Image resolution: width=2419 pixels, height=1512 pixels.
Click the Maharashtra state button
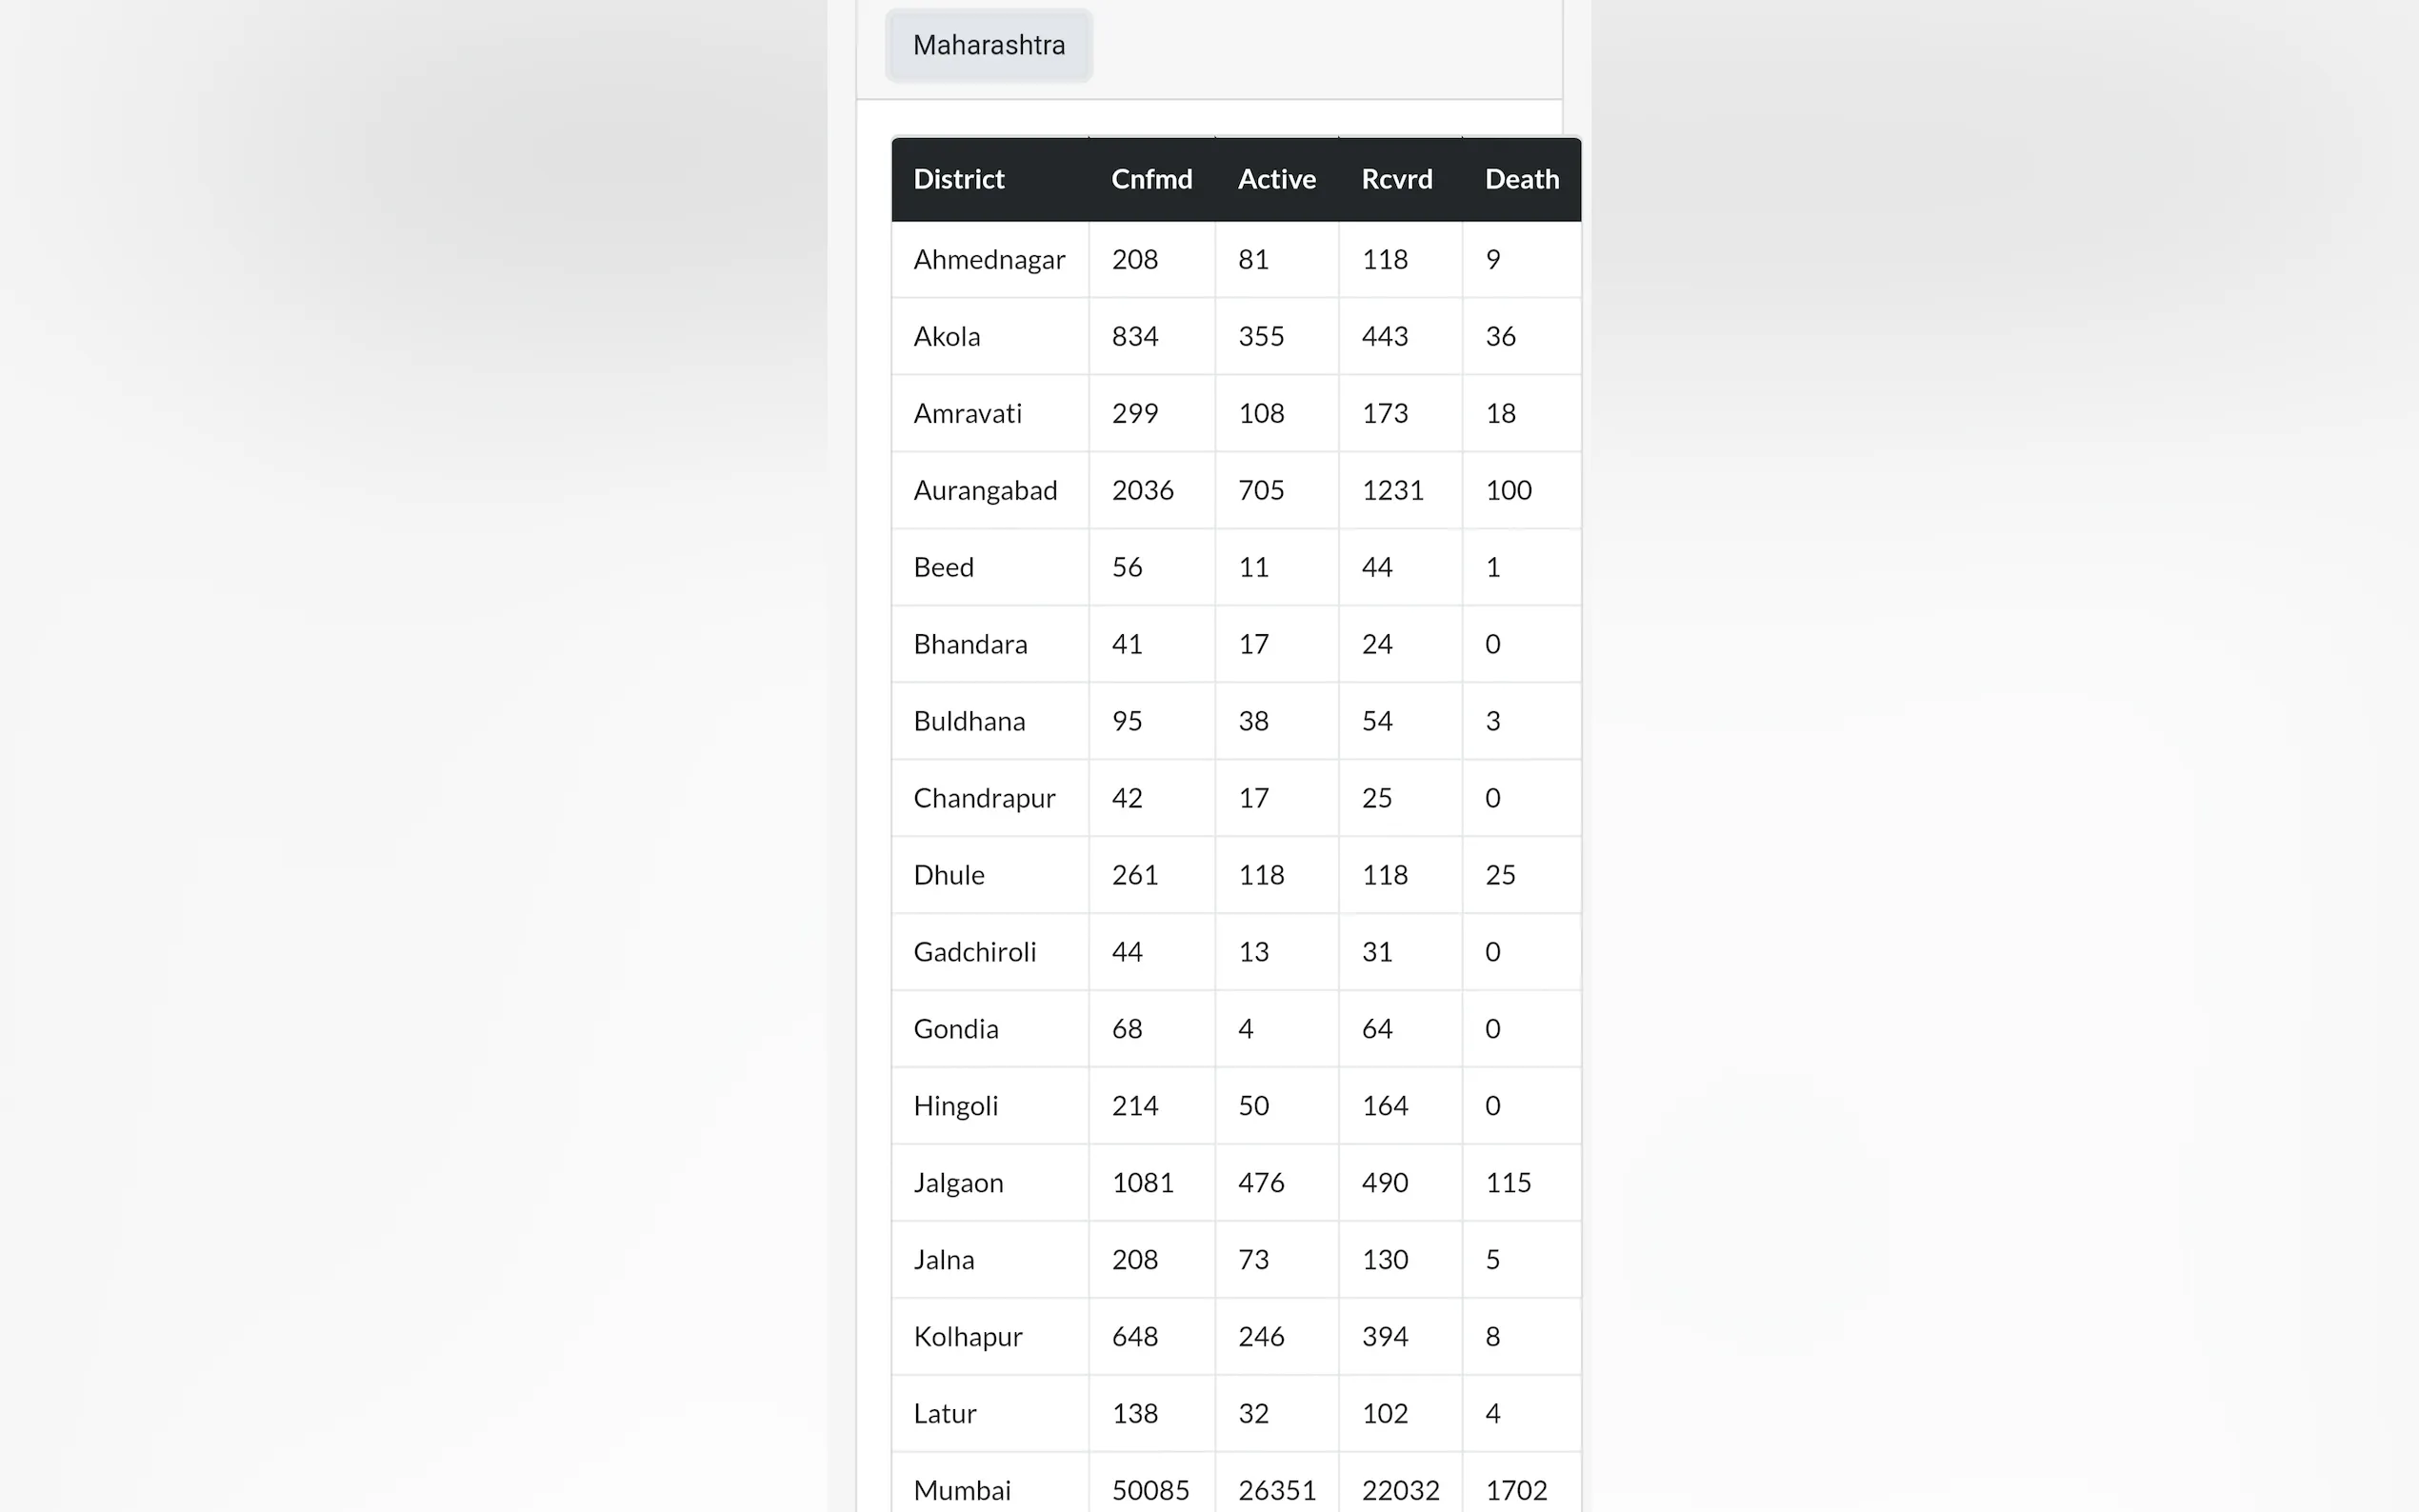988,46
